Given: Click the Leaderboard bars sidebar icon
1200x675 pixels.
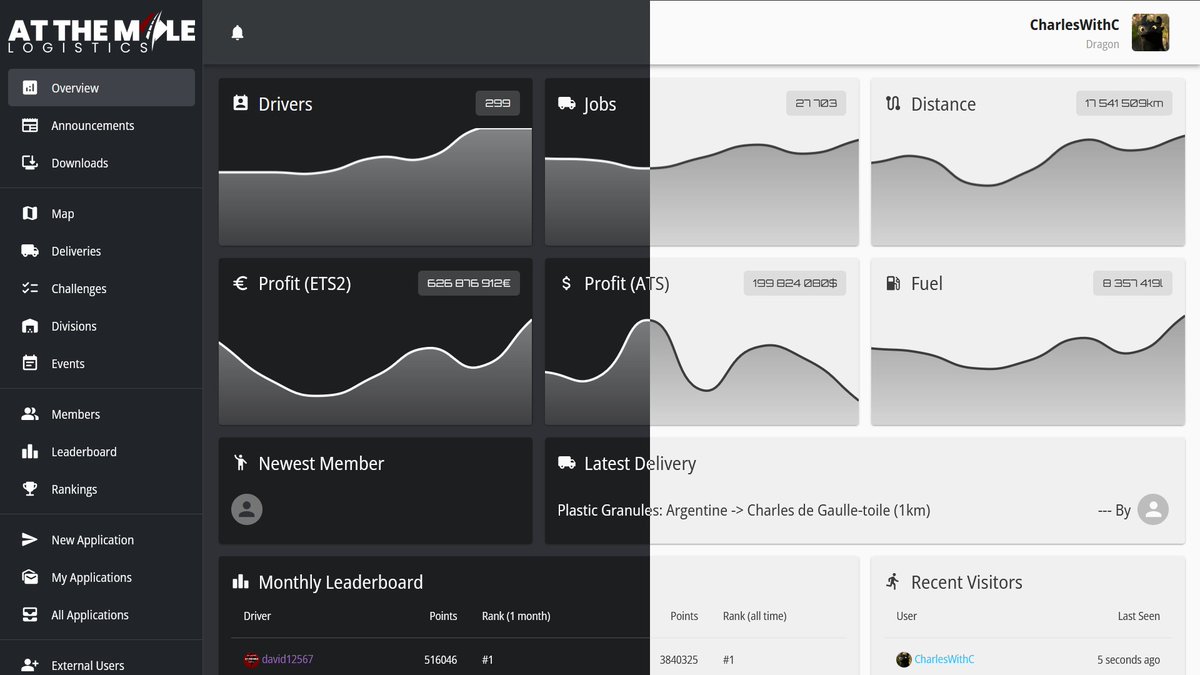Looking at the screenshot, I should 30,452.
